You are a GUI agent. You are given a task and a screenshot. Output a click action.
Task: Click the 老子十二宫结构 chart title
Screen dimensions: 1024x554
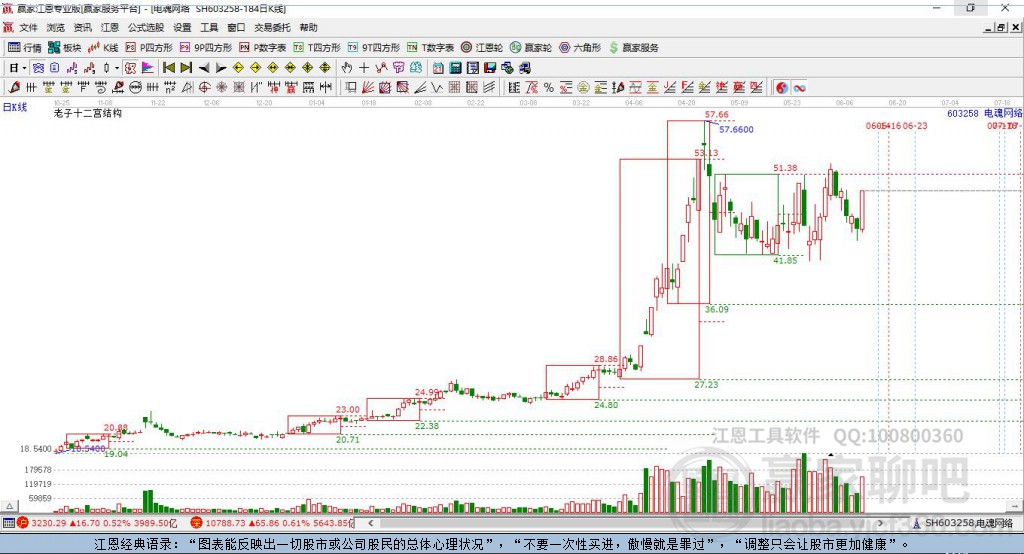88,113
